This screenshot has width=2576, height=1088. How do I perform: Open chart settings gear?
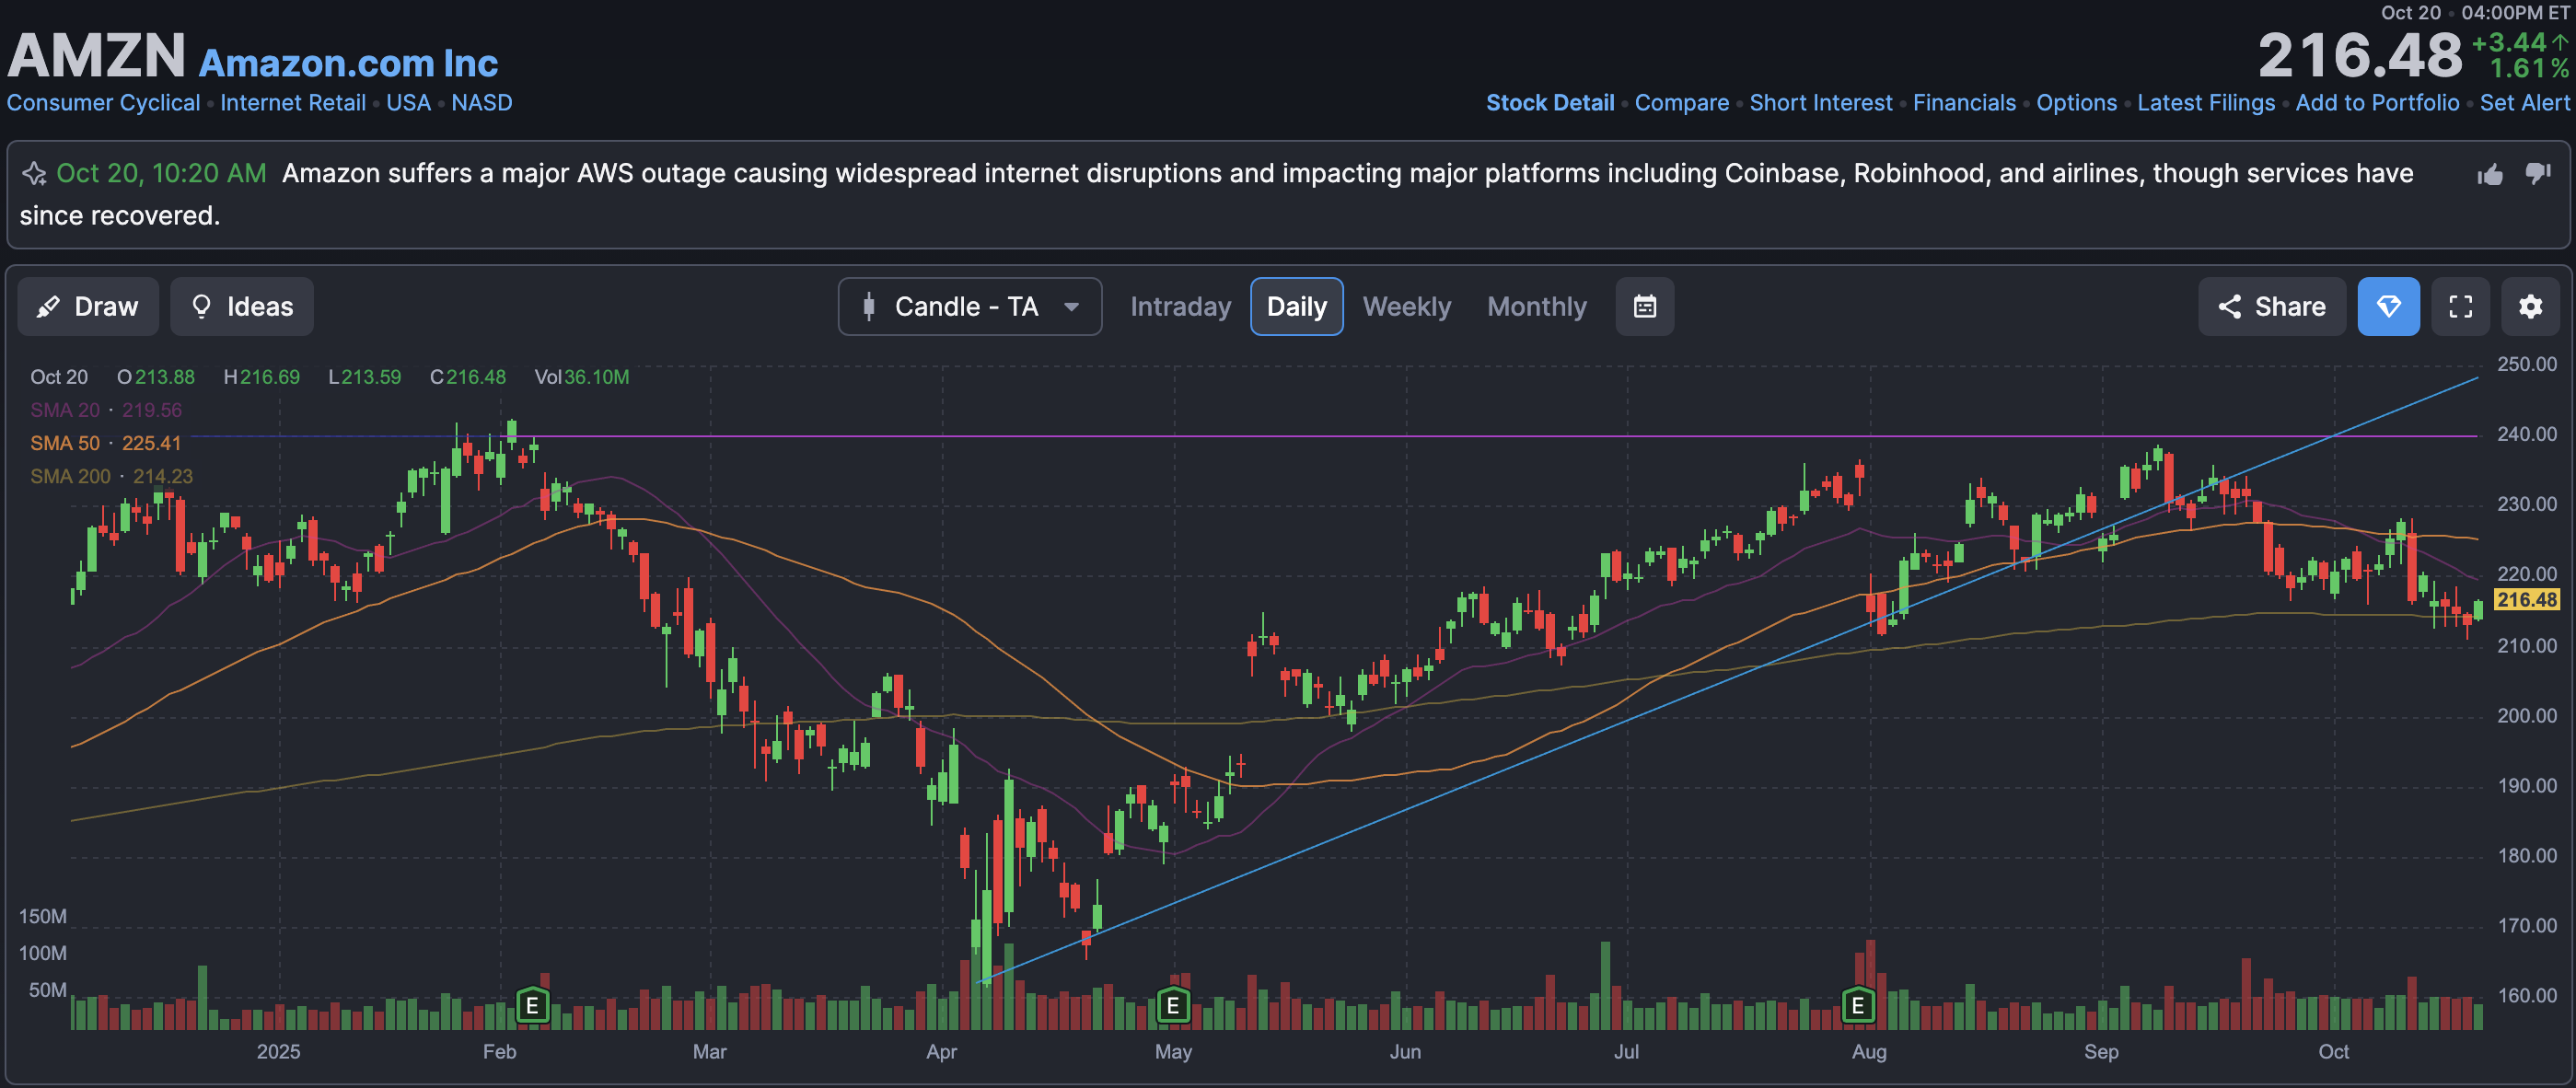(x=2530, y=306)
